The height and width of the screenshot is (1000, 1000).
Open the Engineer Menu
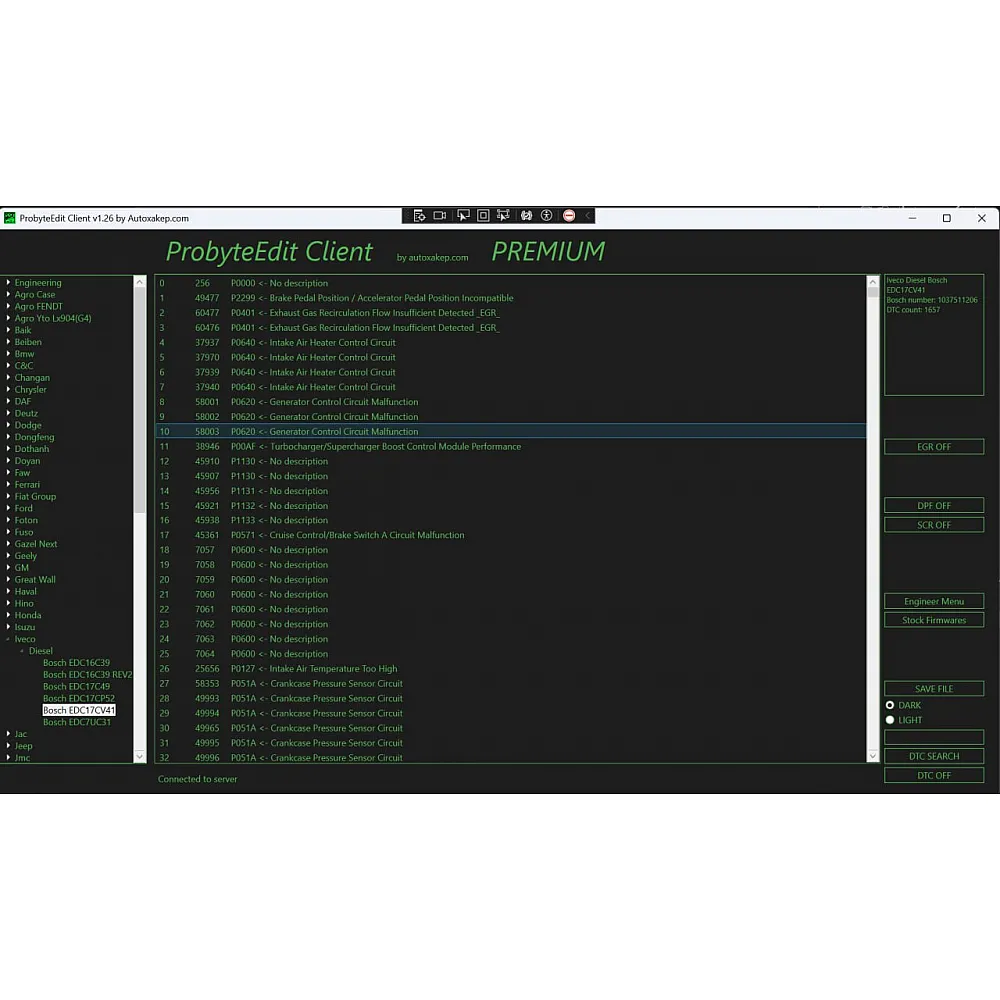pos(934,601)
